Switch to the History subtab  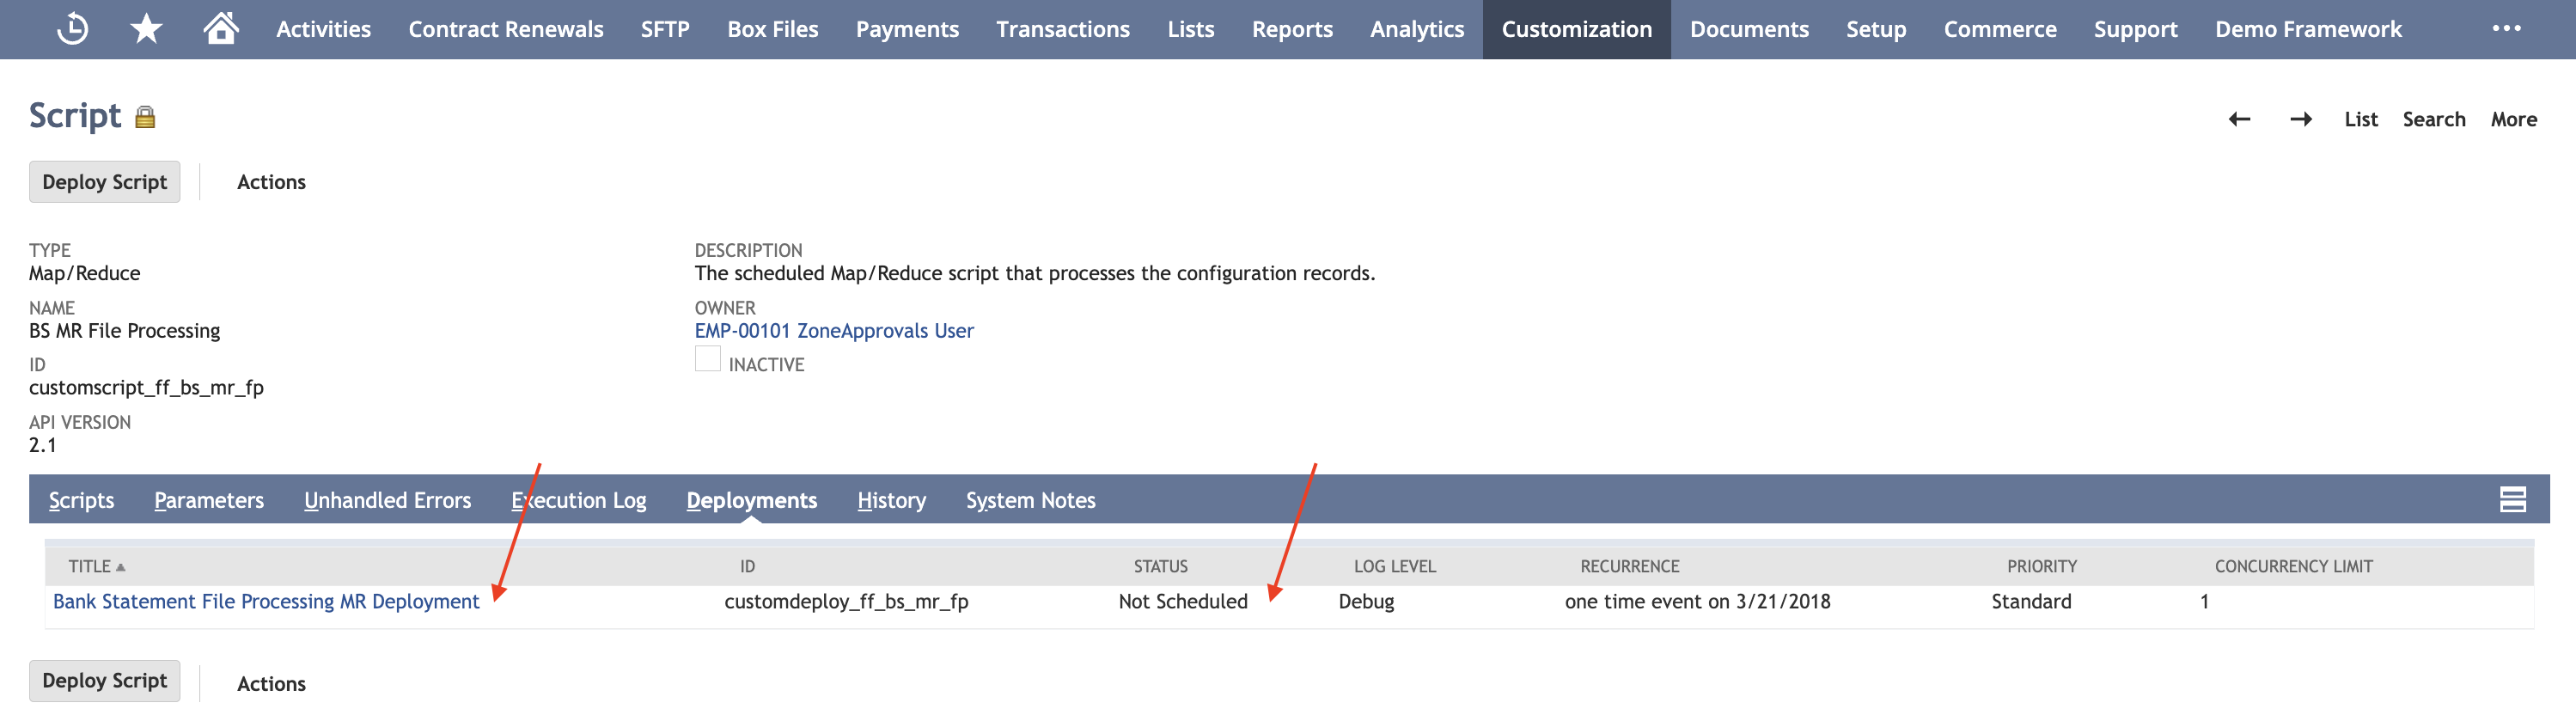pyautogui.click(x=891, y=500)
